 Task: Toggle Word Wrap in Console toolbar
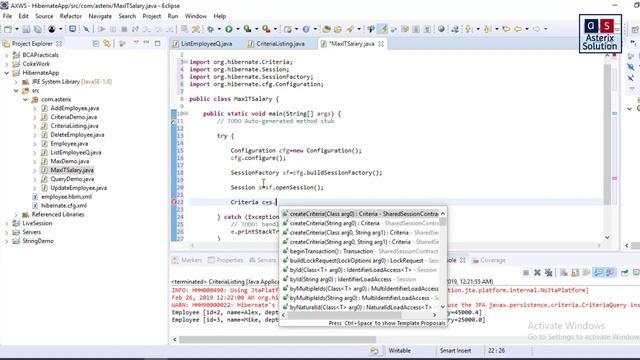(587, 273)
